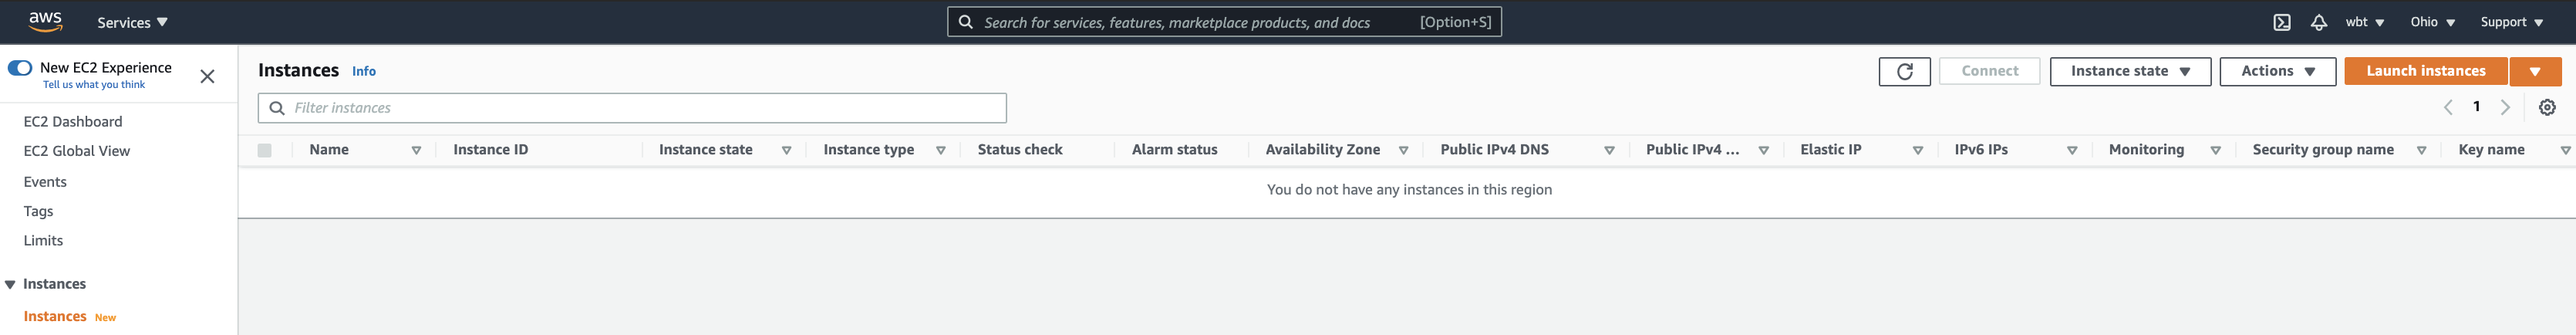This screenshot has height=335, width=2576.
Task: Sort by the Name column arrow
Action: 416,150
